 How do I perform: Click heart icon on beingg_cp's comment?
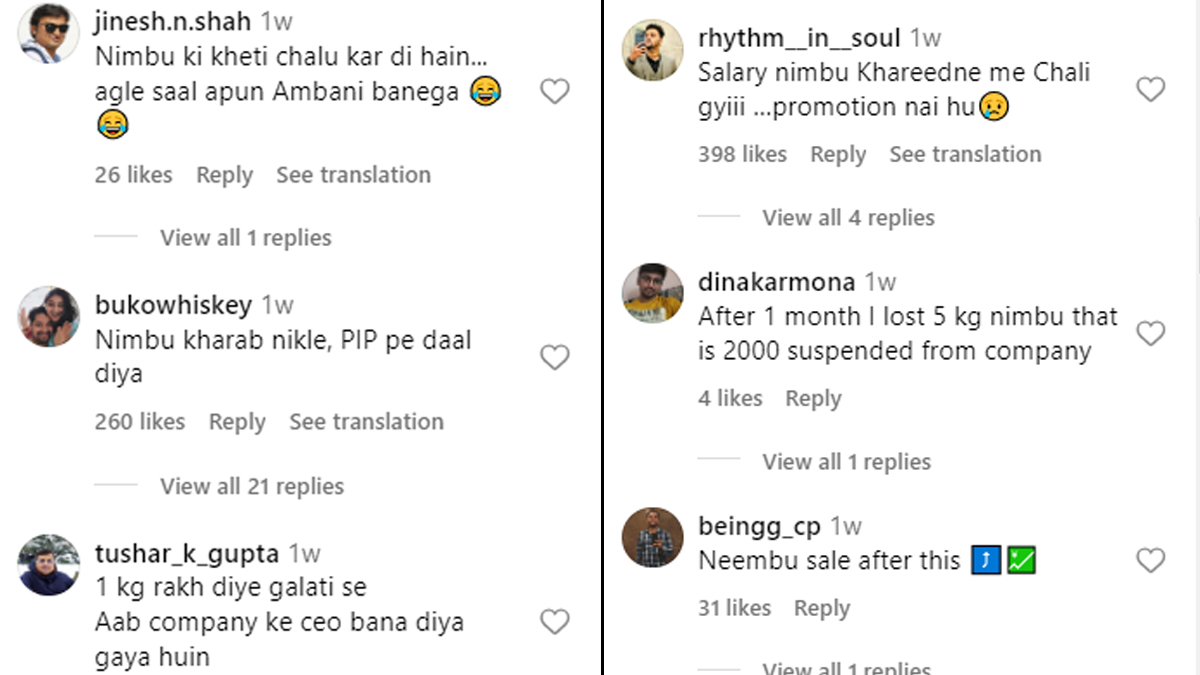(1151, 561)
